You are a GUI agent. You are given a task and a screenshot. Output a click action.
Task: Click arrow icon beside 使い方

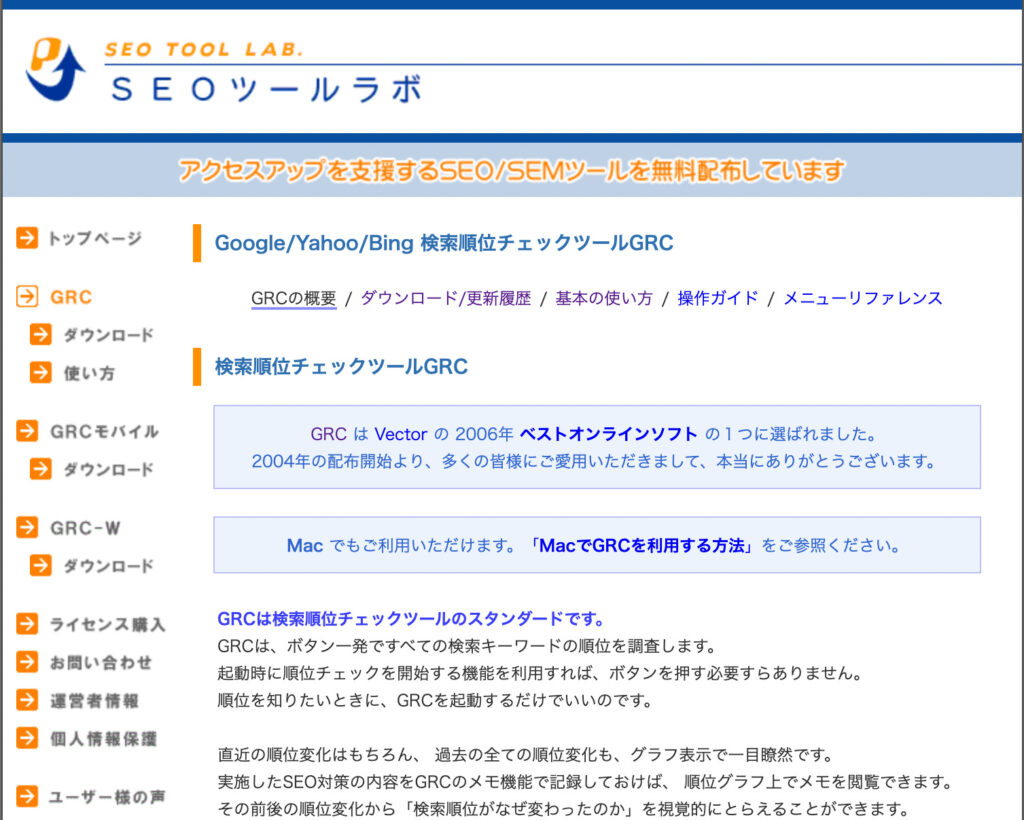coord(40,373)
